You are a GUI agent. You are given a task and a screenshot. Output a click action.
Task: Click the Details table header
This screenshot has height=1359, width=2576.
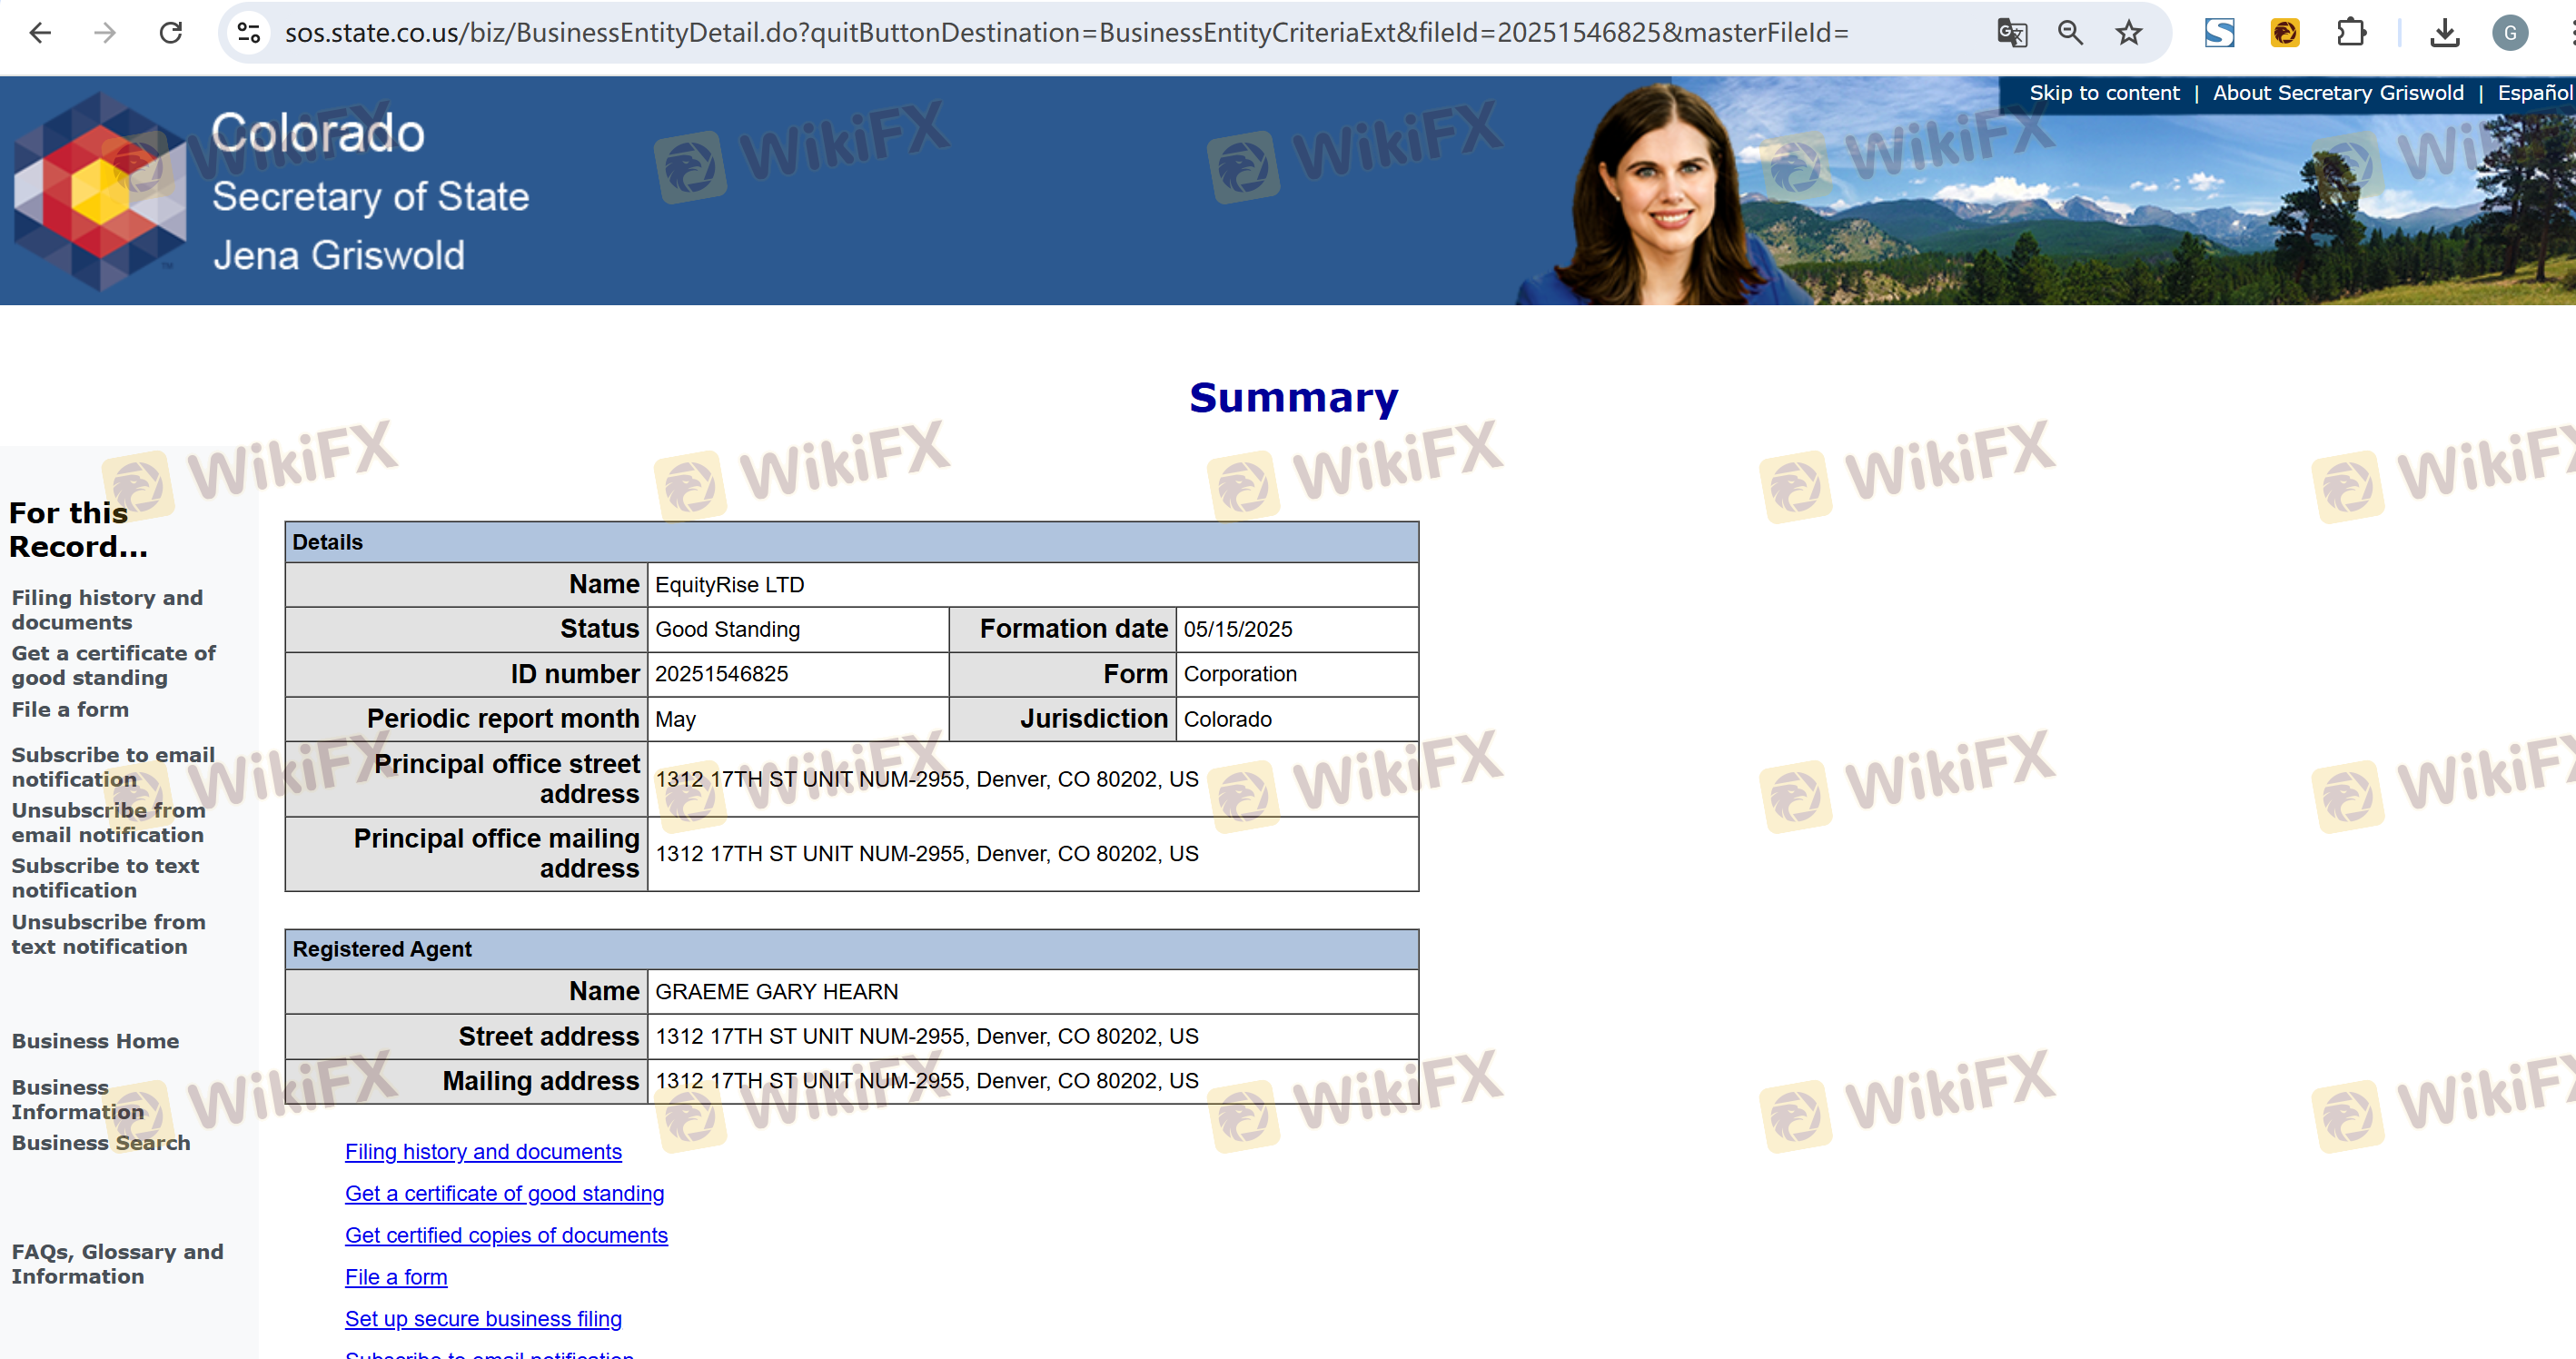[852, 542]
